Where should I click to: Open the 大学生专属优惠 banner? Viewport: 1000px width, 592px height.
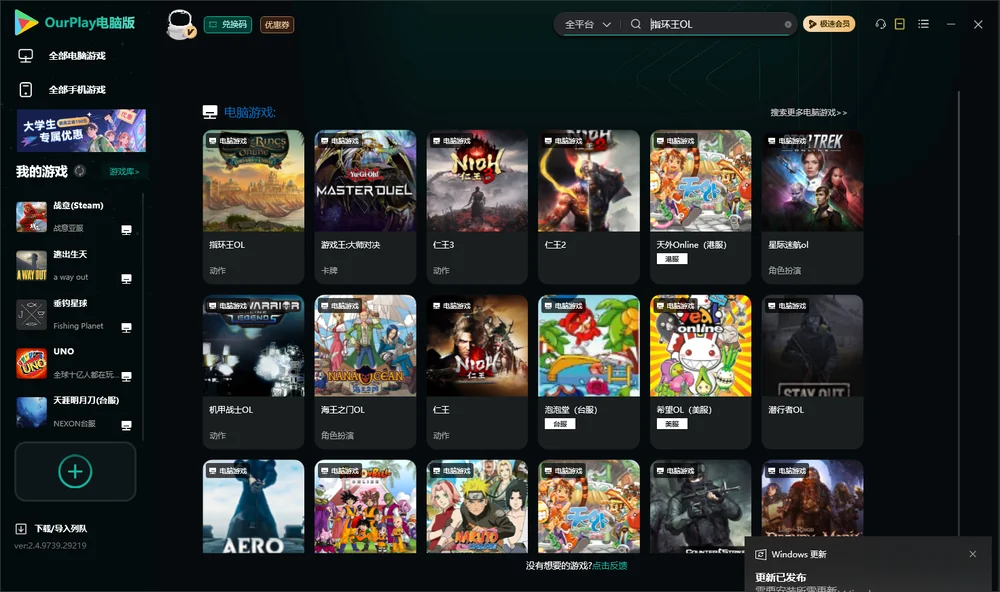pos(81,130)
